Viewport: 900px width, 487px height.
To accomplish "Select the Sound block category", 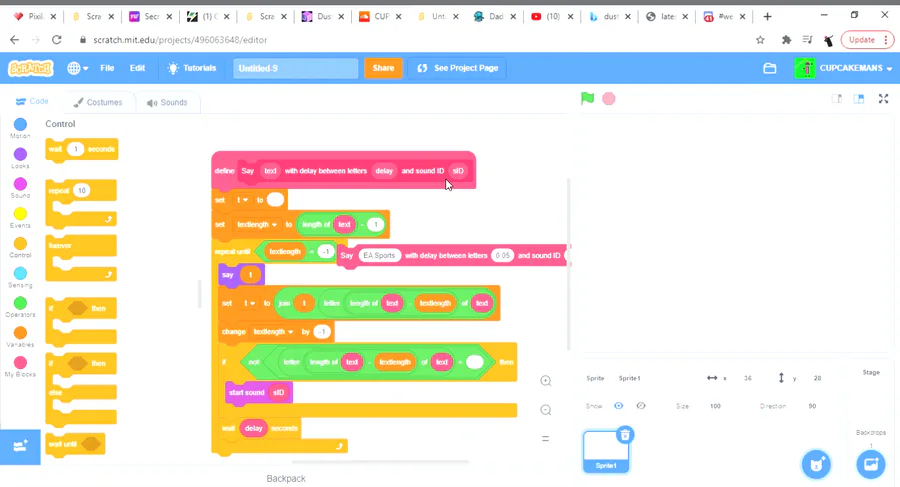I will (x=20, y=188).
